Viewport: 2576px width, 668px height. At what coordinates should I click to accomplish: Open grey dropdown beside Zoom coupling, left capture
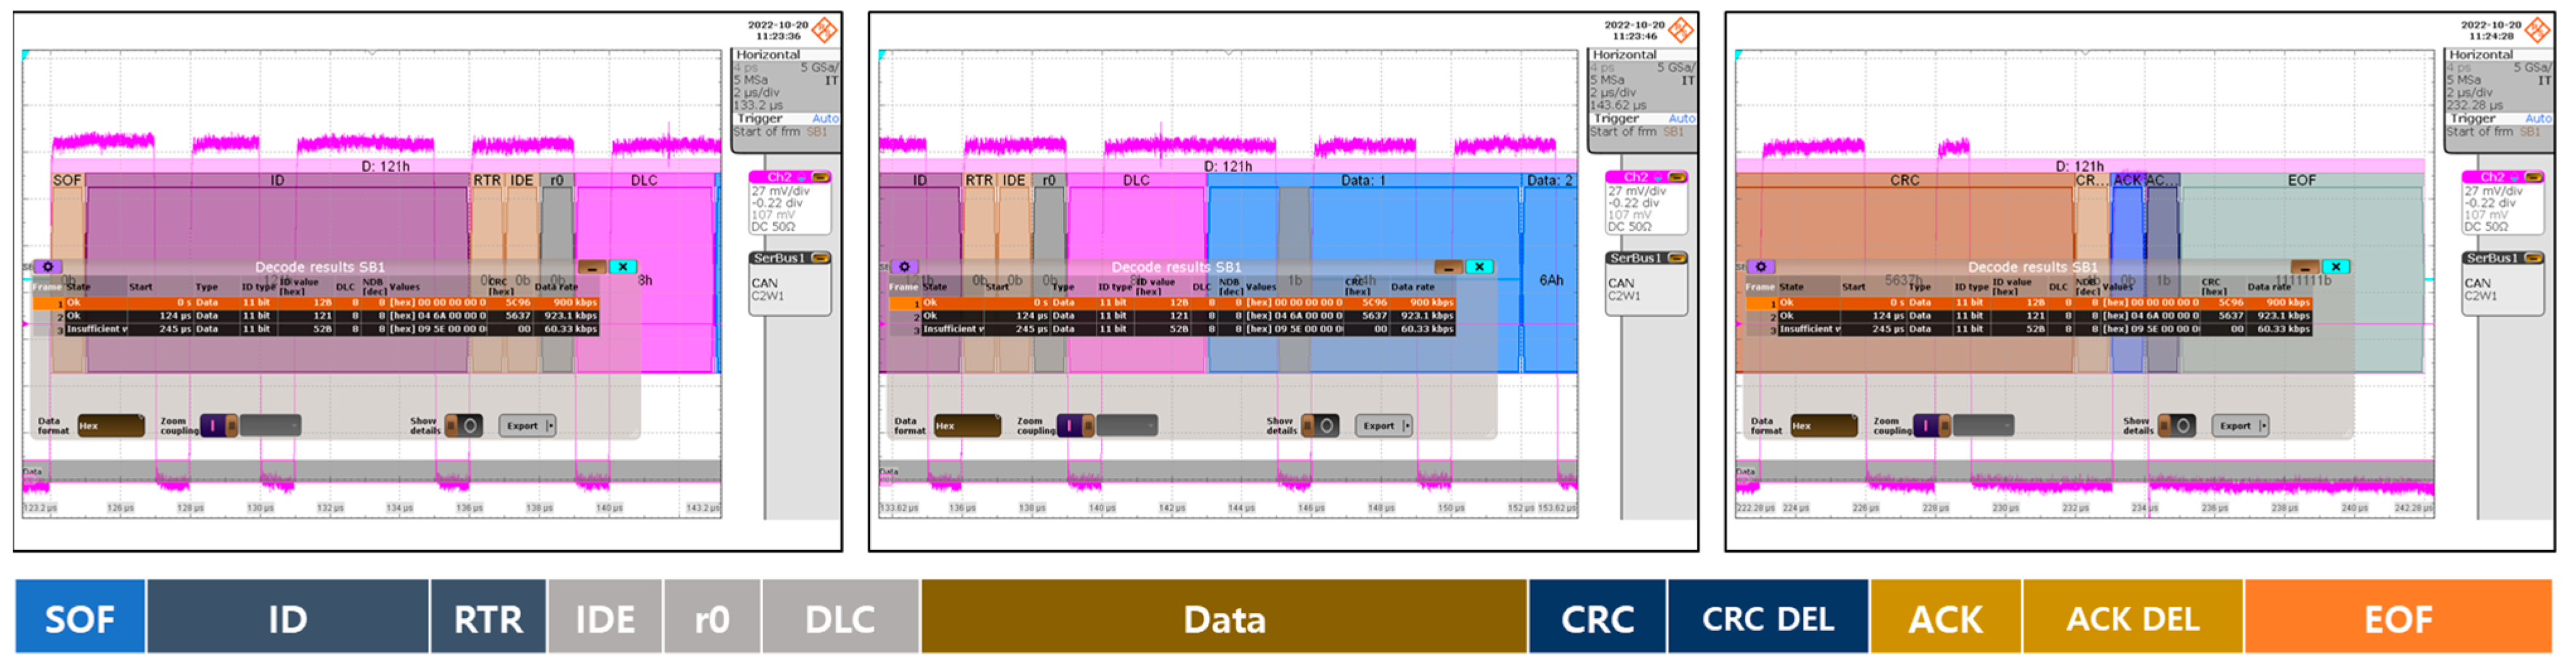271,426
